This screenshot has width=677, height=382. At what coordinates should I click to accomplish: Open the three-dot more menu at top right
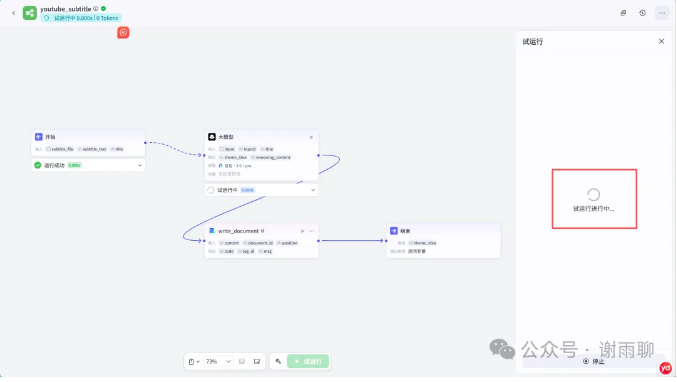click(662, 13)
